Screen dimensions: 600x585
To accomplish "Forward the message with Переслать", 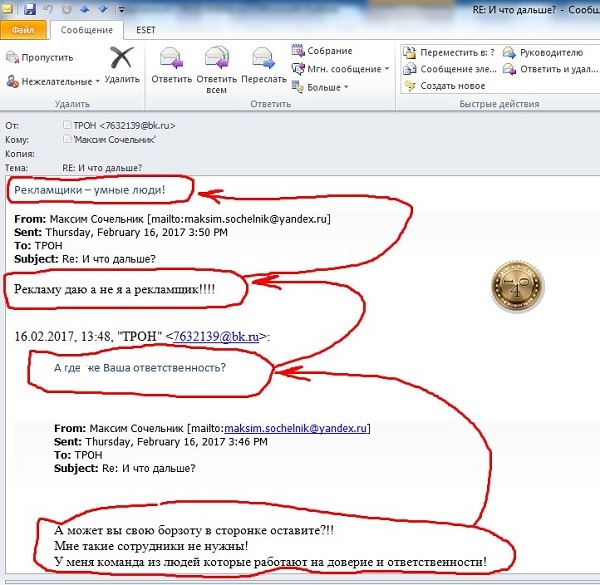I will (x=264, y=64).
